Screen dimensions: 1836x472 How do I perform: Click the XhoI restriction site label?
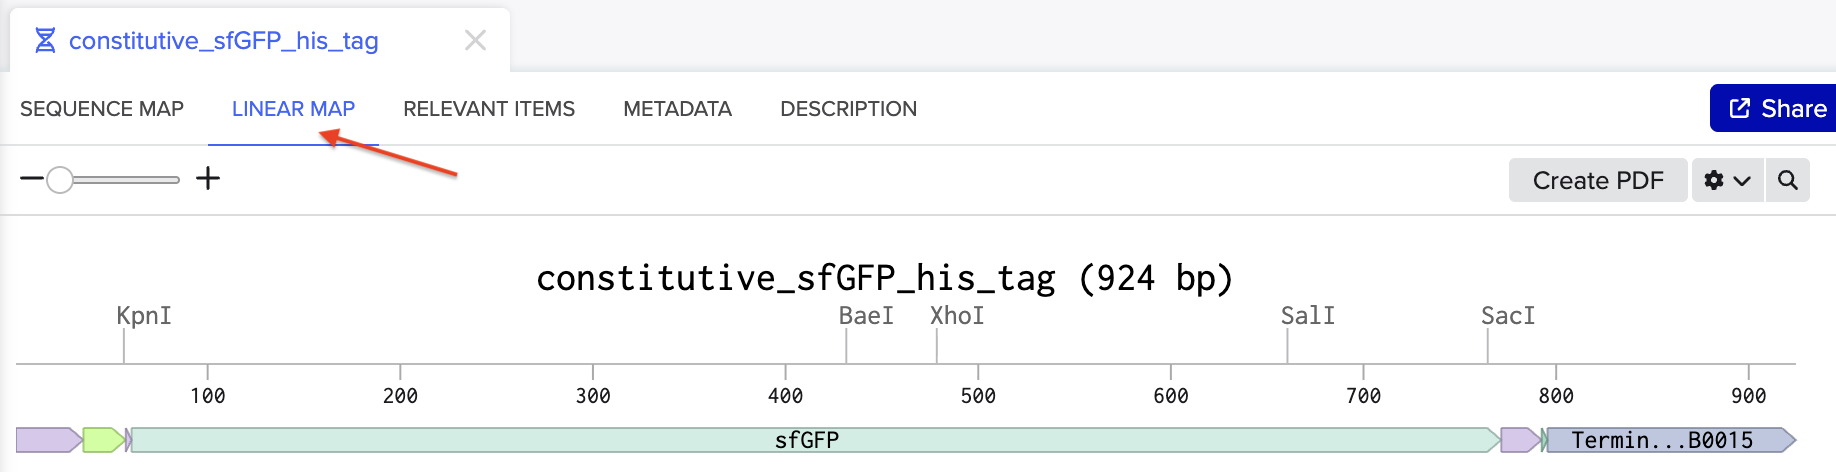pos(957,316)
